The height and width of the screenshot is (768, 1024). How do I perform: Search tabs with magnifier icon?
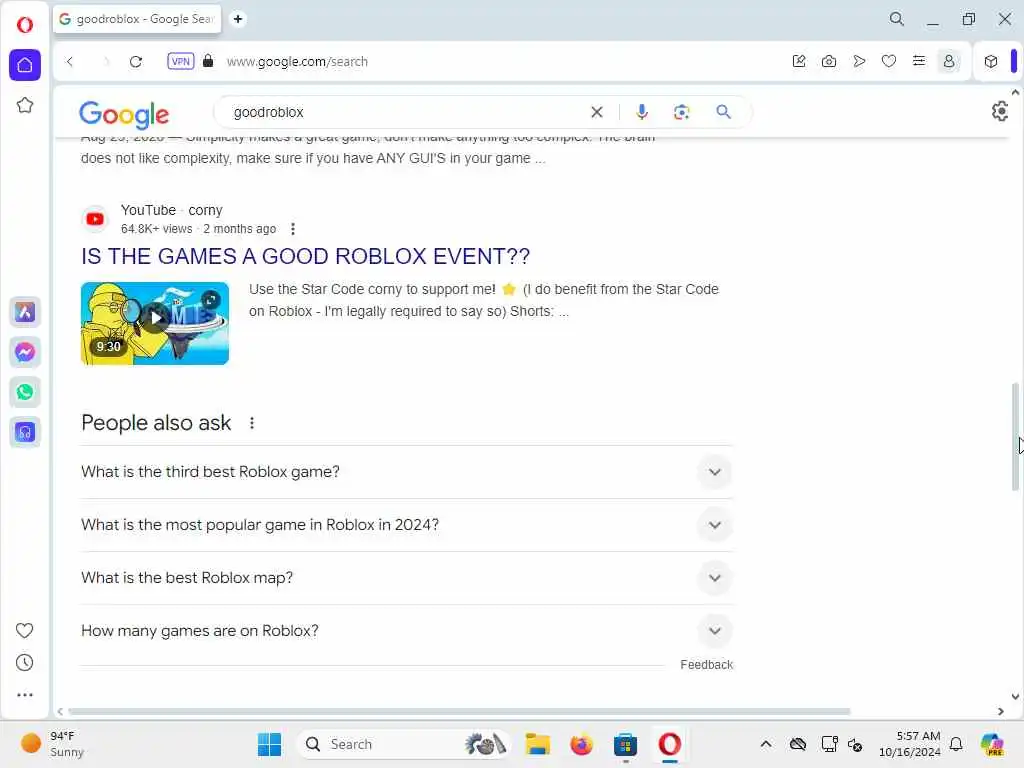[897, 20]
